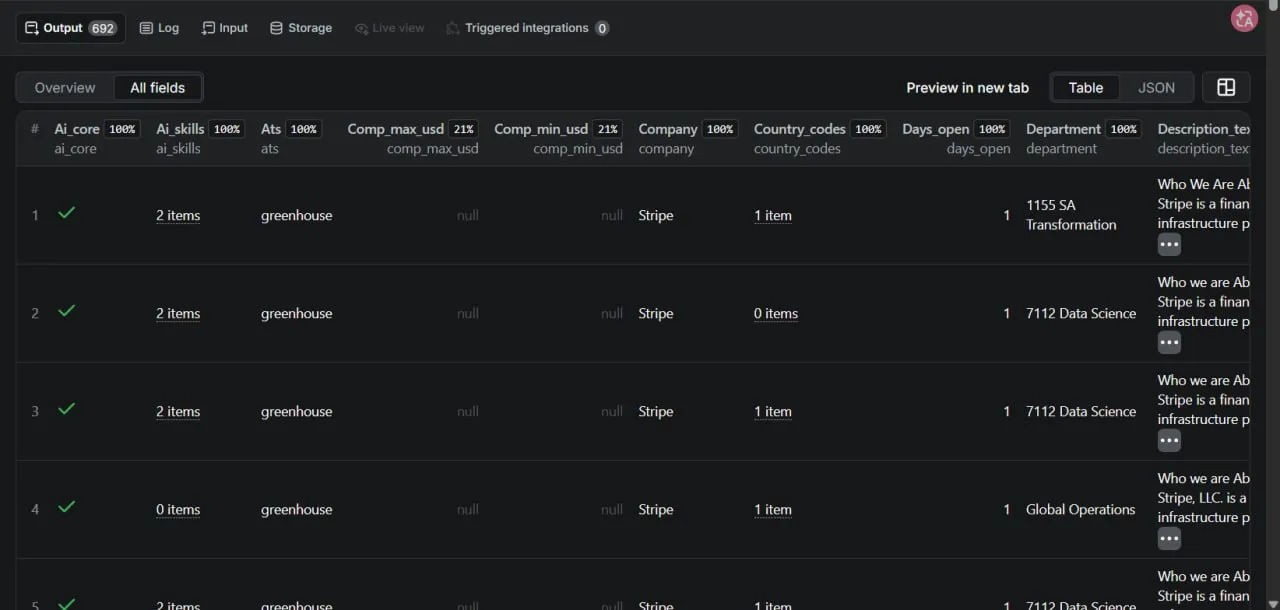Screen dimensions: 1280x610
Task: Click the Triggered integrations count badge
Action: [x=602, y=28]
